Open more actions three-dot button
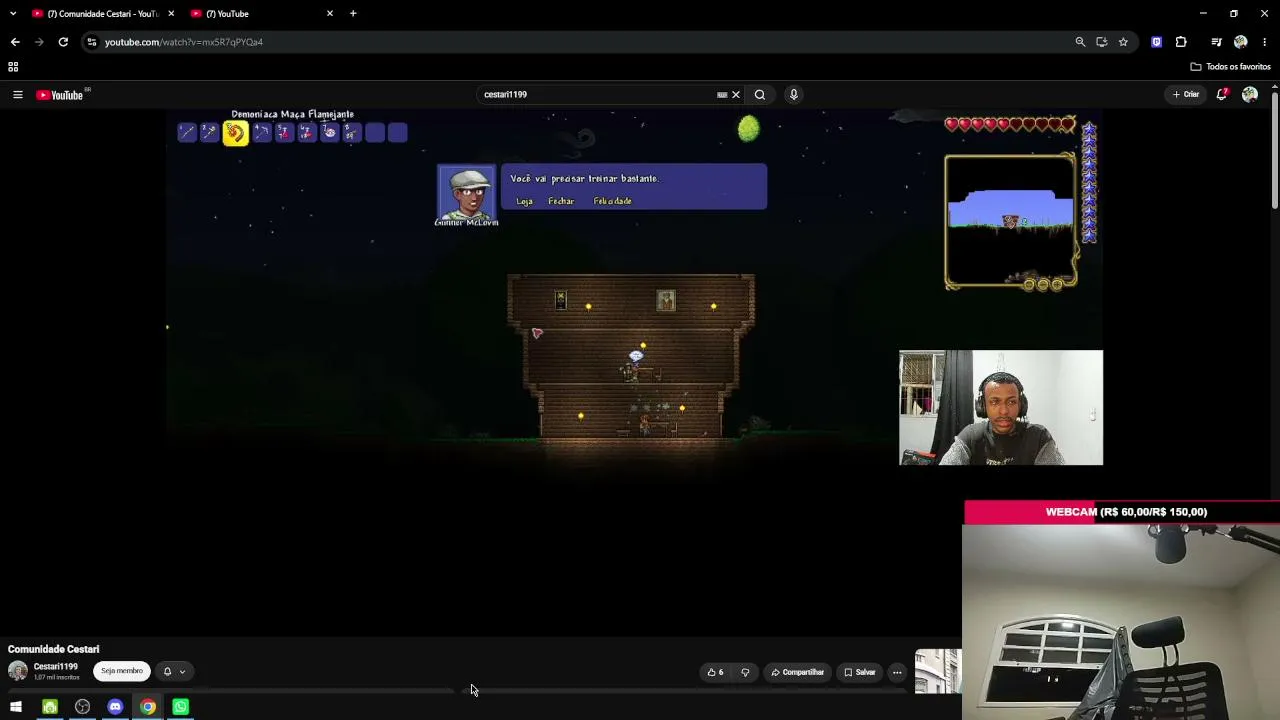This screenshot has width=1280, height=720. coord(897,672)
